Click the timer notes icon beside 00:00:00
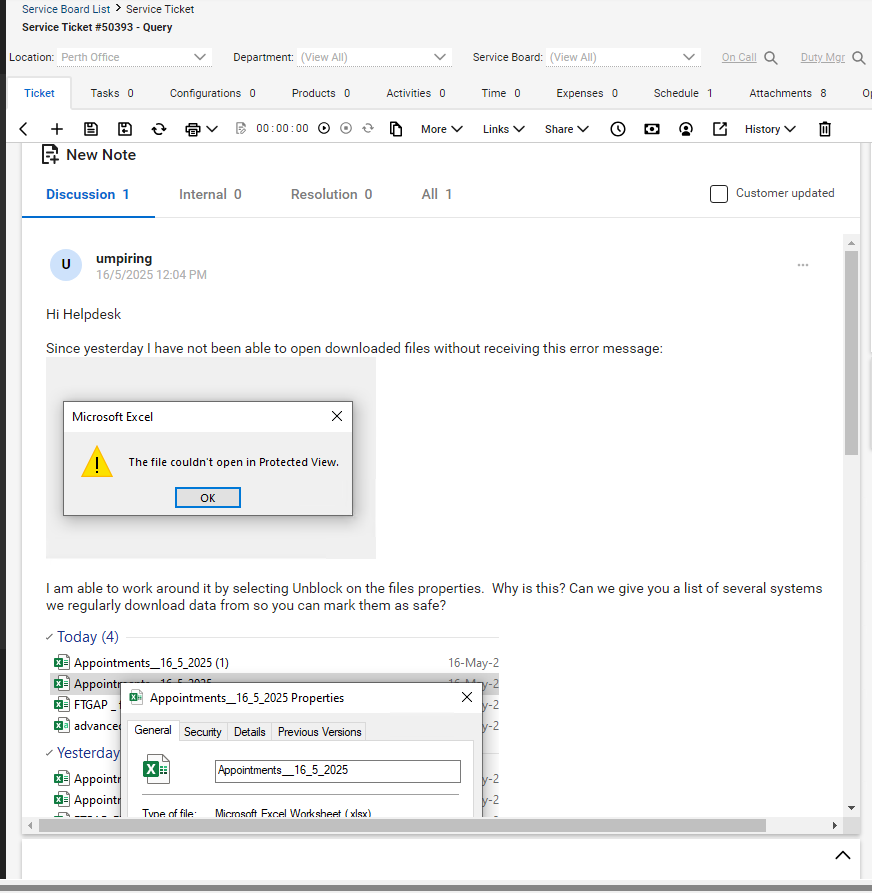 point(241,129)
